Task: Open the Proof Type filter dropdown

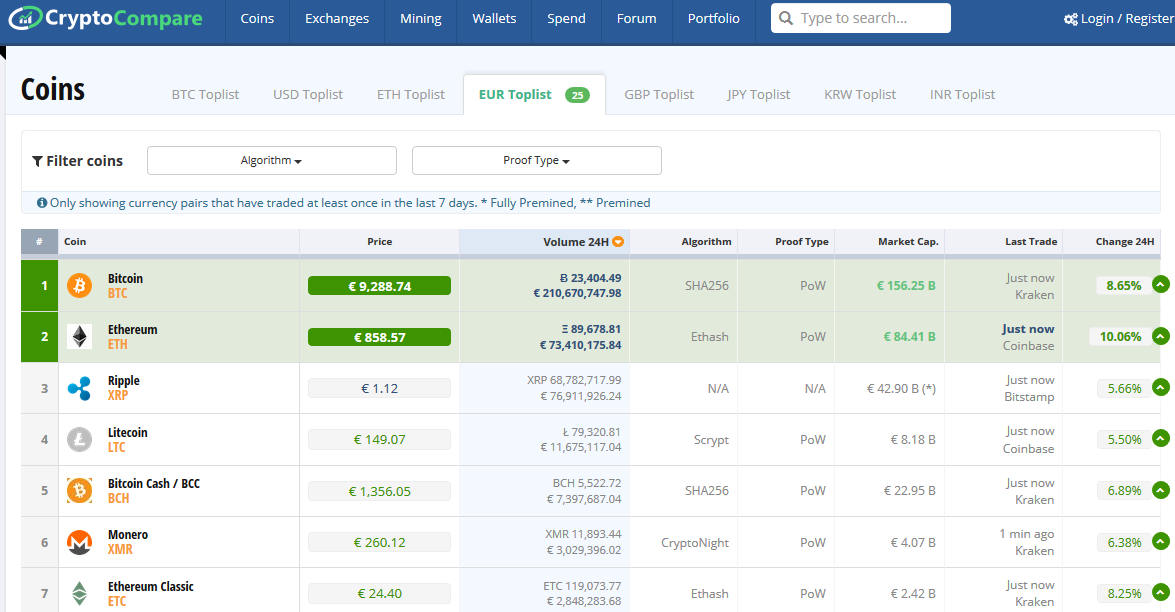Action: coord(537,160)
